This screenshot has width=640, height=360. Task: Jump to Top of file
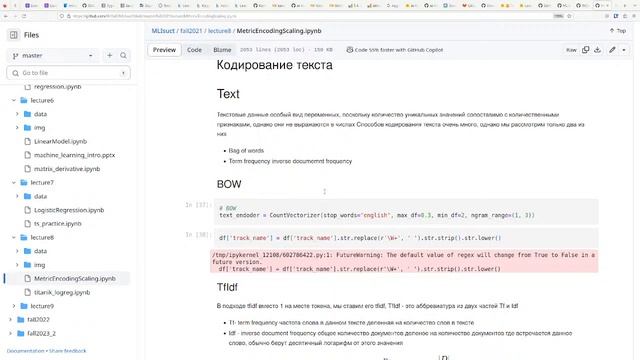(x=618, y=31)
